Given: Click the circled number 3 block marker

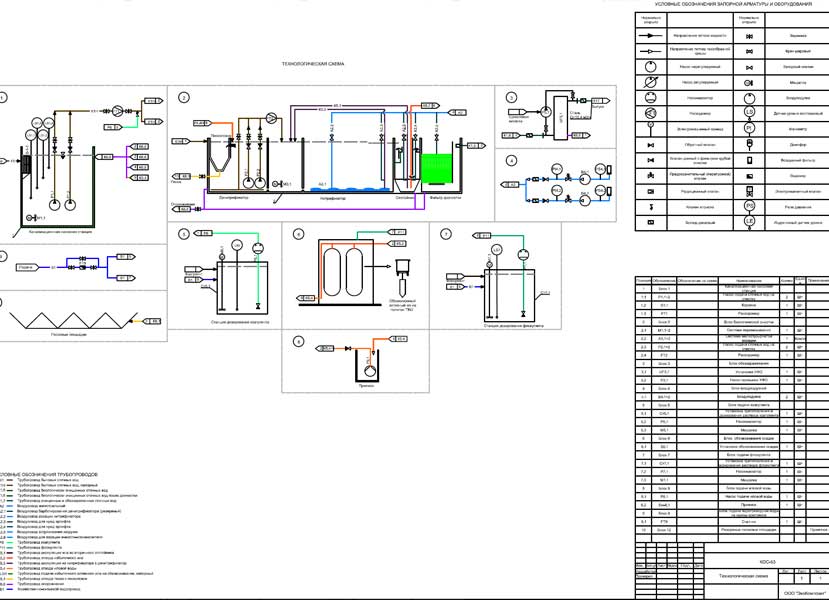Looking at the screenshot, I should pos(511,97).
